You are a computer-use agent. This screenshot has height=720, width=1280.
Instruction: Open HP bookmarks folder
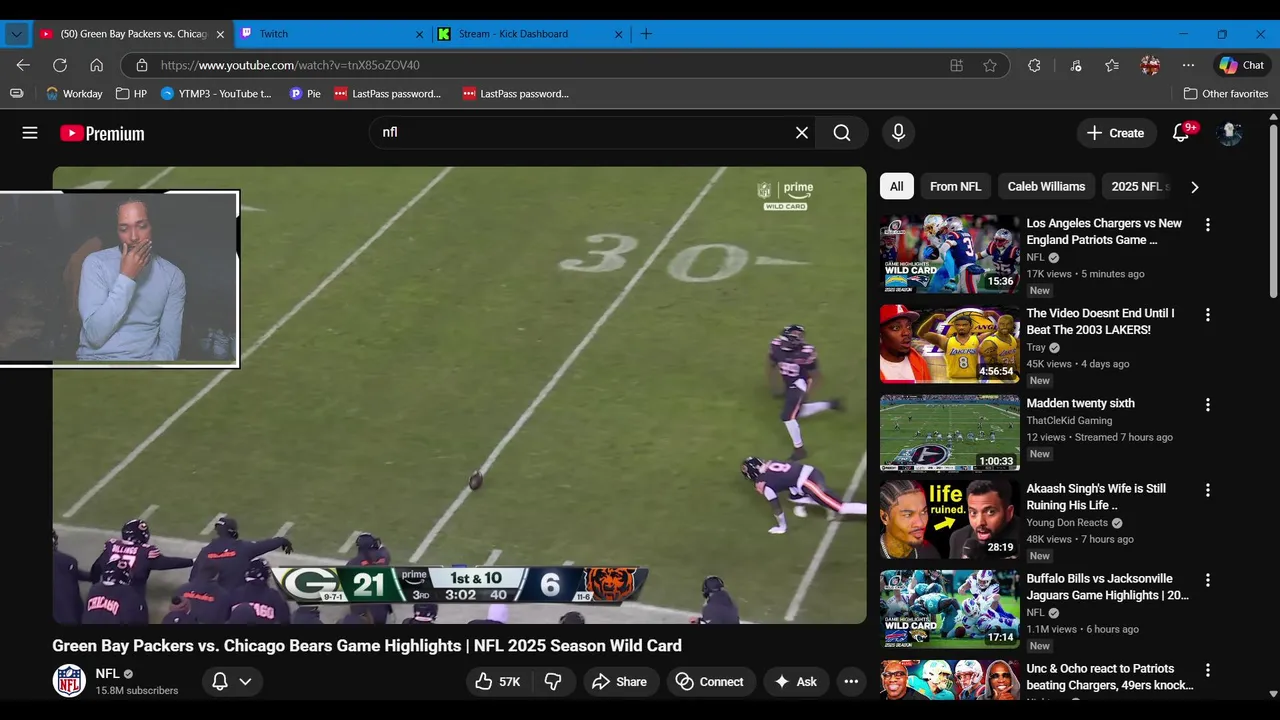click(x=131, y=94)
